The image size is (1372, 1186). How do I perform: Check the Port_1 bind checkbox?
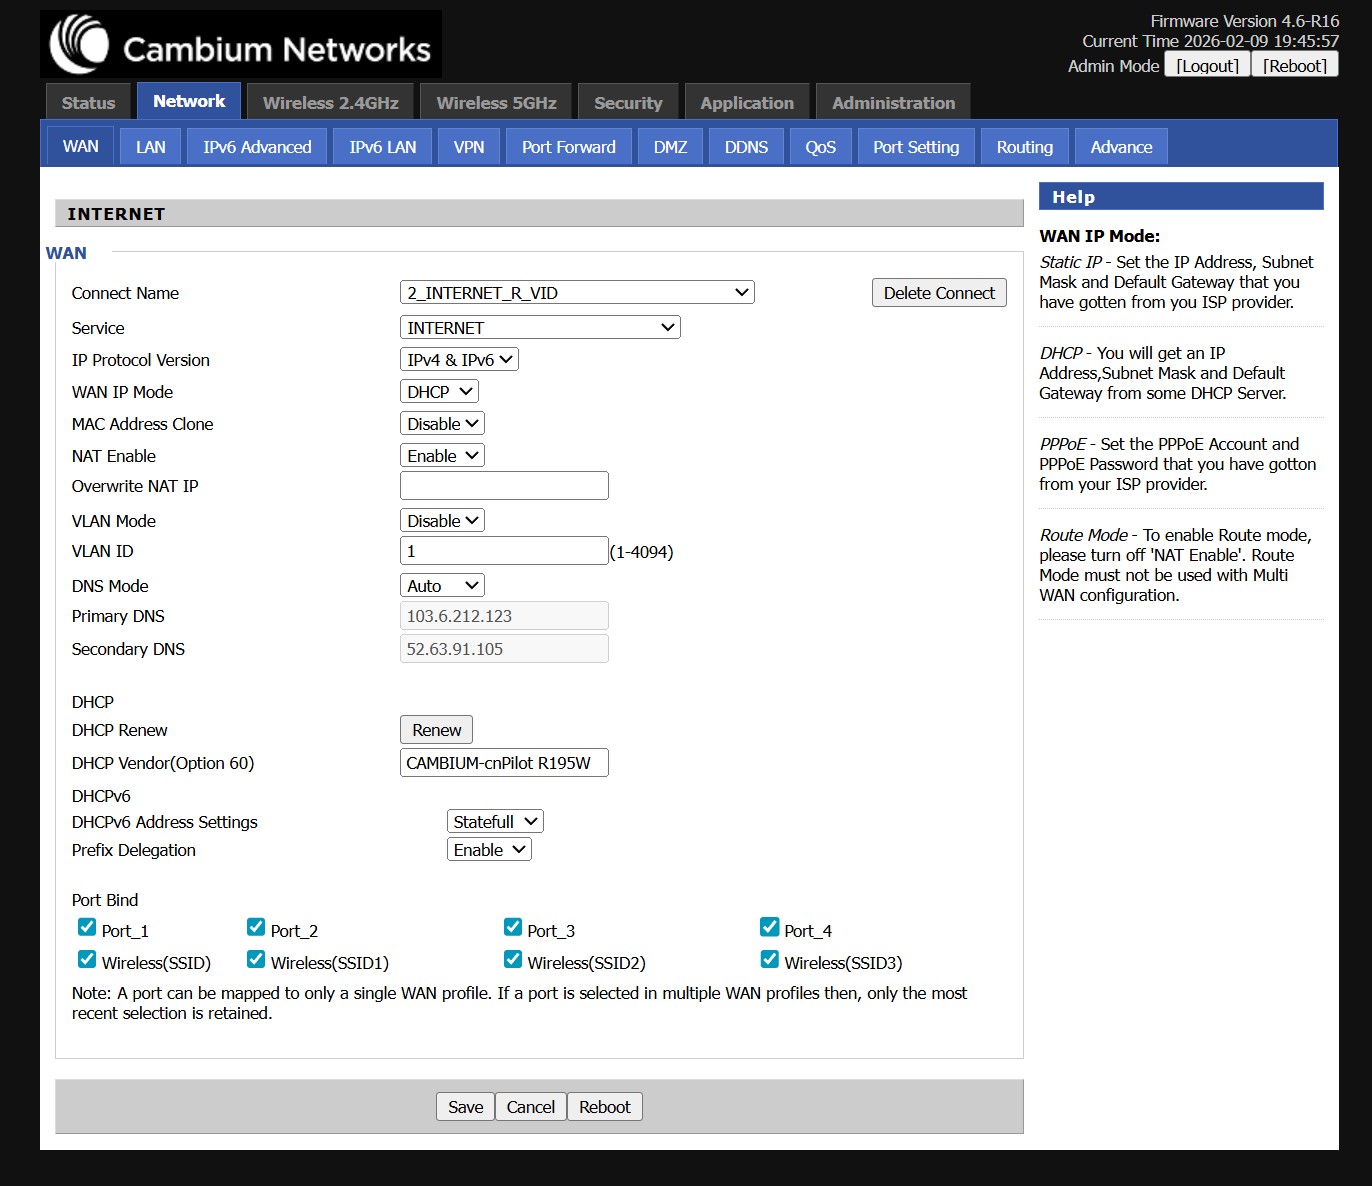tap(87, 927)
